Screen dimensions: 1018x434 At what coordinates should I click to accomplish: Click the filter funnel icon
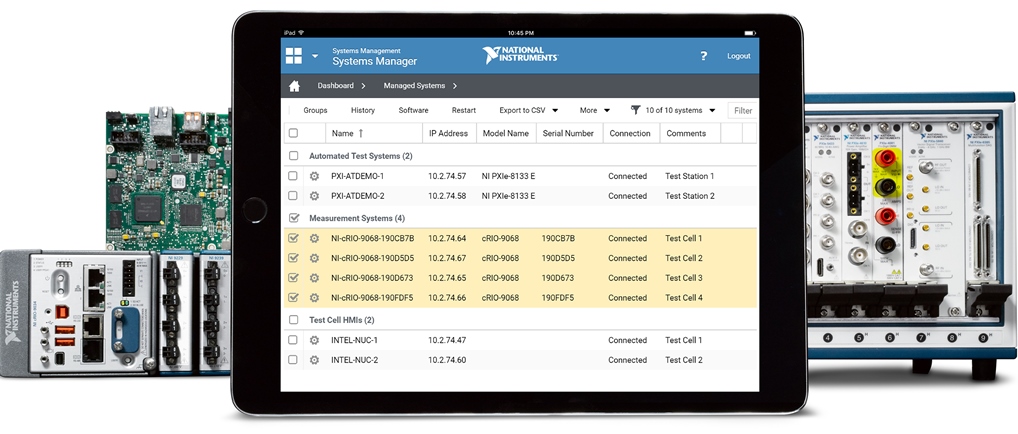pos(635,110)
